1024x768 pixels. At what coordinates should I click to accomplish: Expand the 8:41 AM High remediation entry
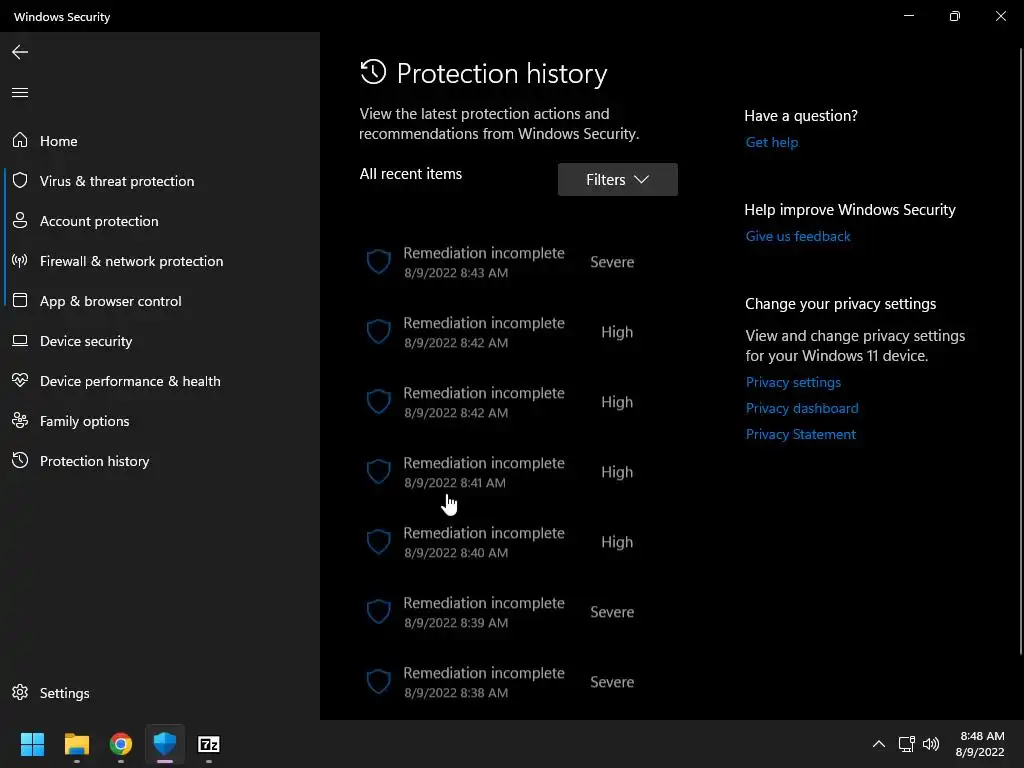click(500, 472)
